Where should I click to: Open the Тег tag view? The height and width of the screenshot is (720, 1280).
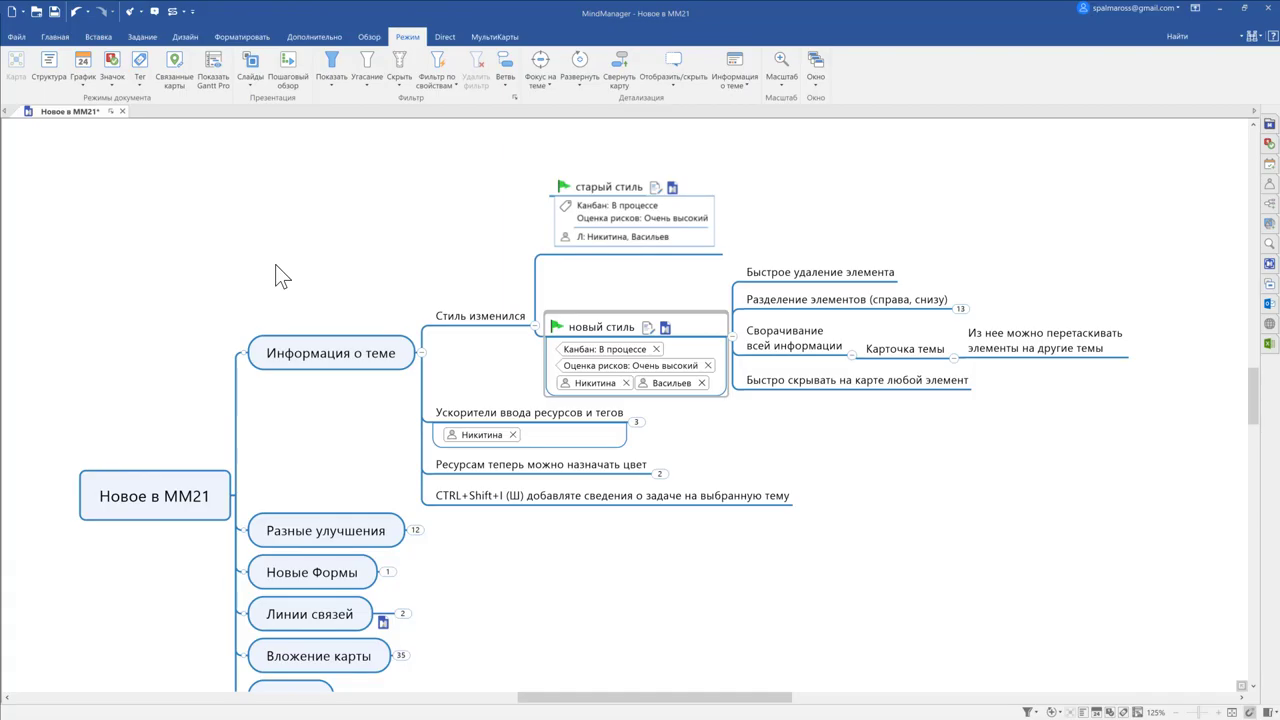click(x=140, y=67)
